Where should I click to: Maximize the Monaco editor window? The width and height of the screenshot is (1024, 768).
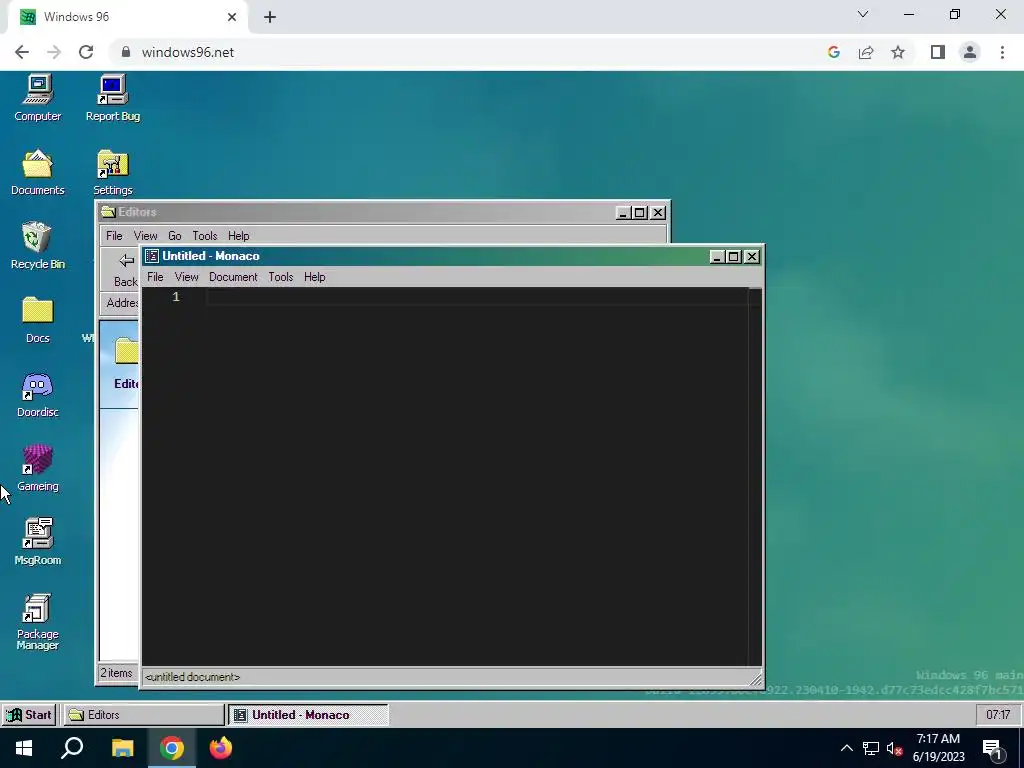(x=733, y=257)
